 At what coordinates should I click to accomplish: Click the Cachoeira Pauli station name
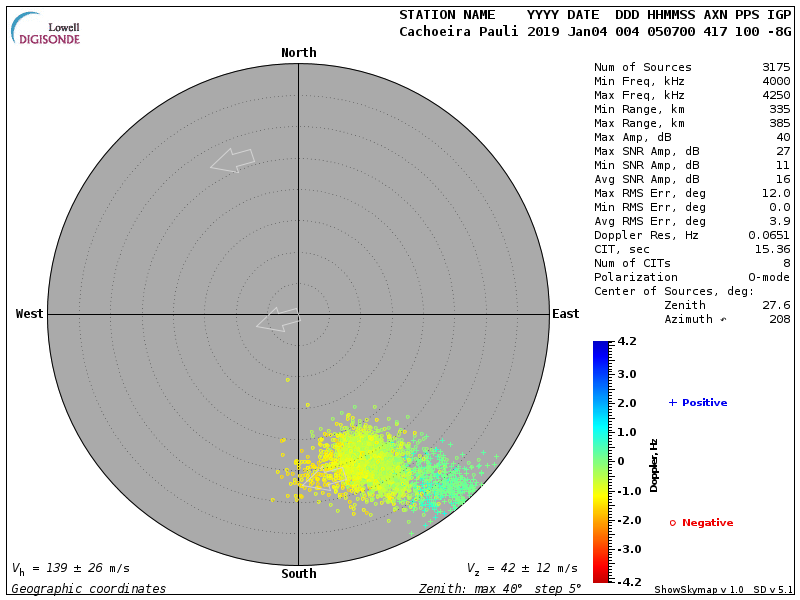click(x=459, y=31)
